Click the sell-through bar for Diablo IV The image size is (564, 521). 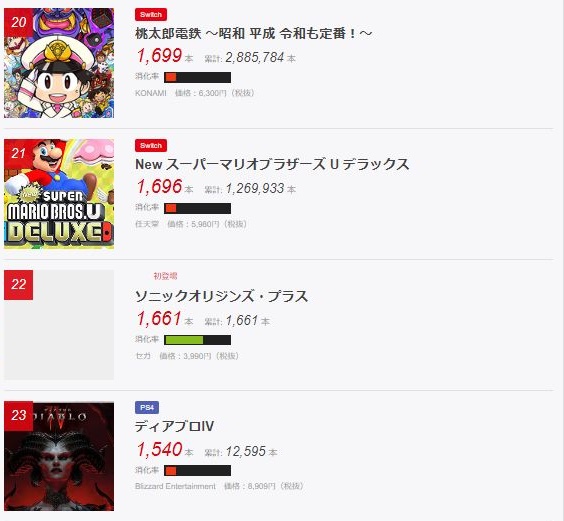pos(197,471)
